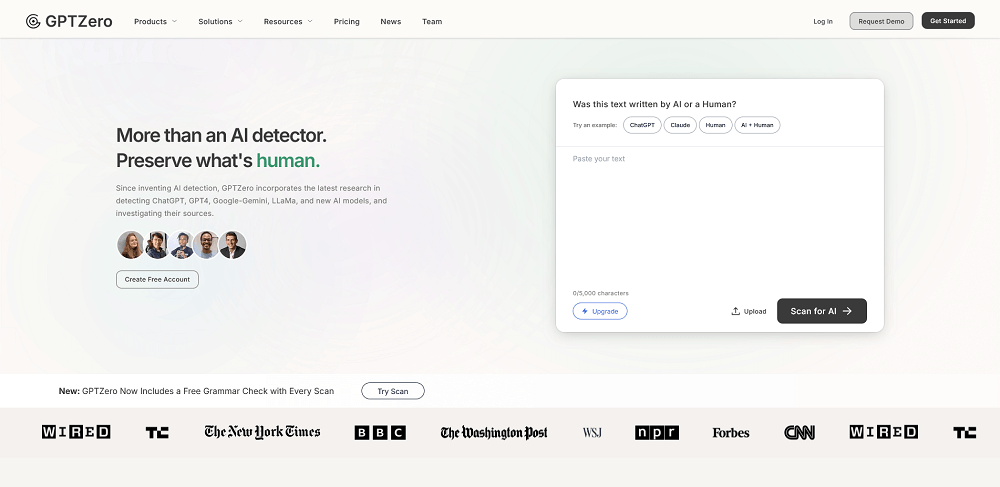Click the Forbes logo
The width and height of the screenshot is (1000, 487).
[x=731, y=433]
